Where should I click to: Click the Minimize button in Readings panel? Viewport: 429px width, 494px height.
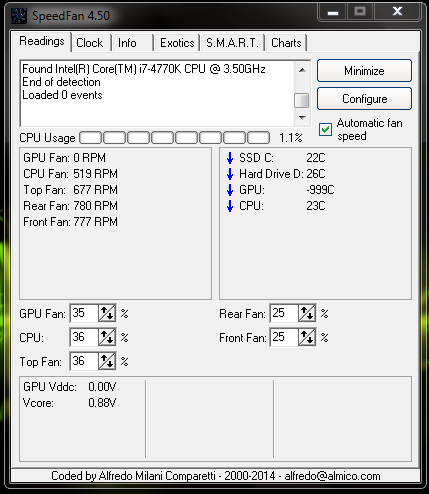tap(364, 71)
